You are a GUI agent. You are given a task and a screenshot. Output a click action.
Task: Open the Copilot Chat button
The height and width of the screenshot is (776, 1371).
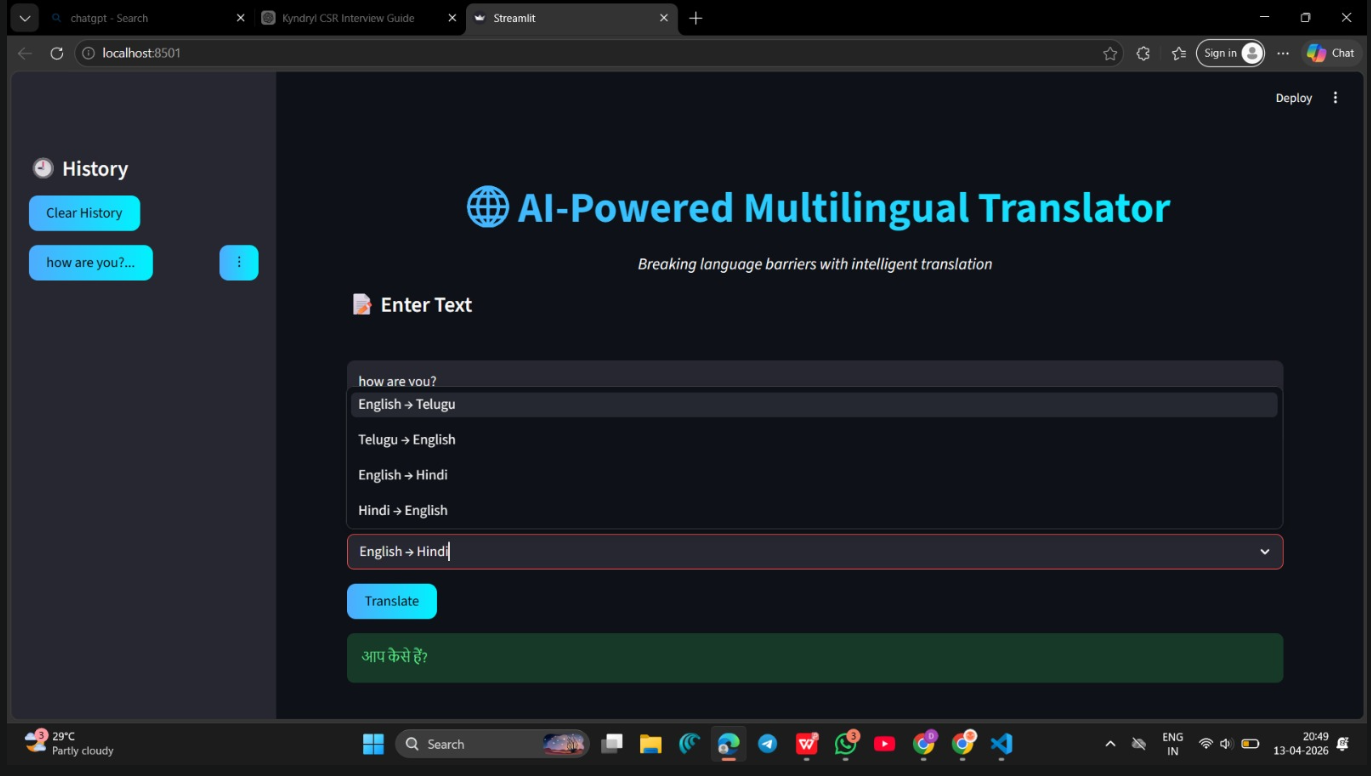point(1331,53)
